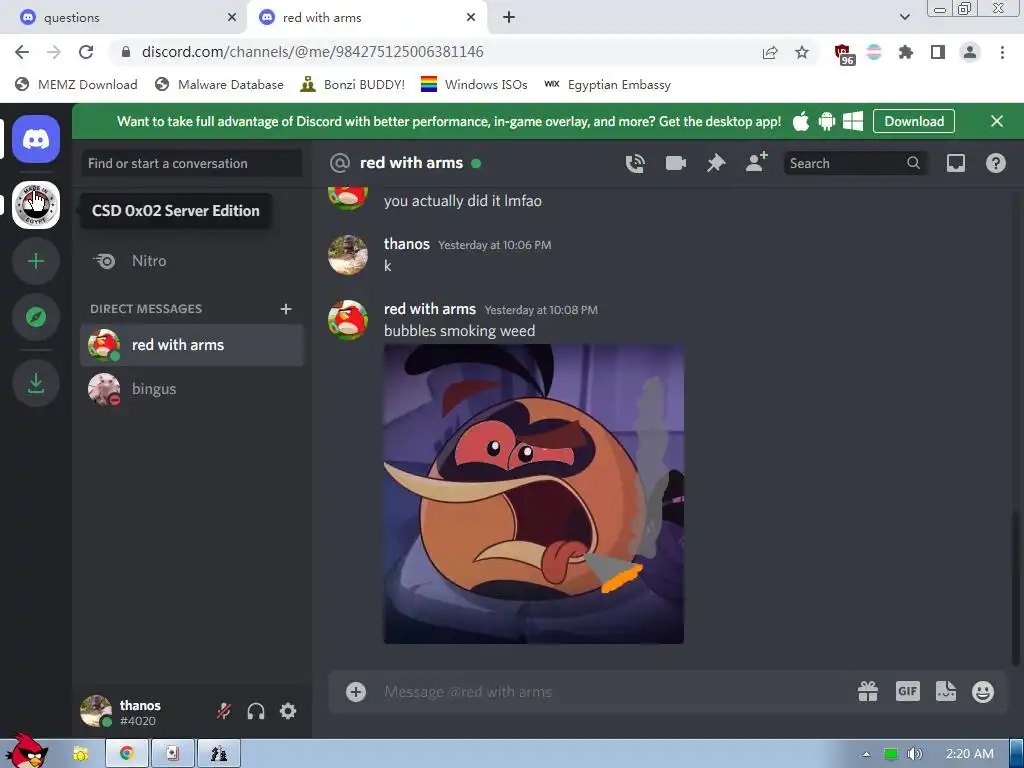Open user settings gear
This screenshot has height=768, width=1024.
[288, 711]
